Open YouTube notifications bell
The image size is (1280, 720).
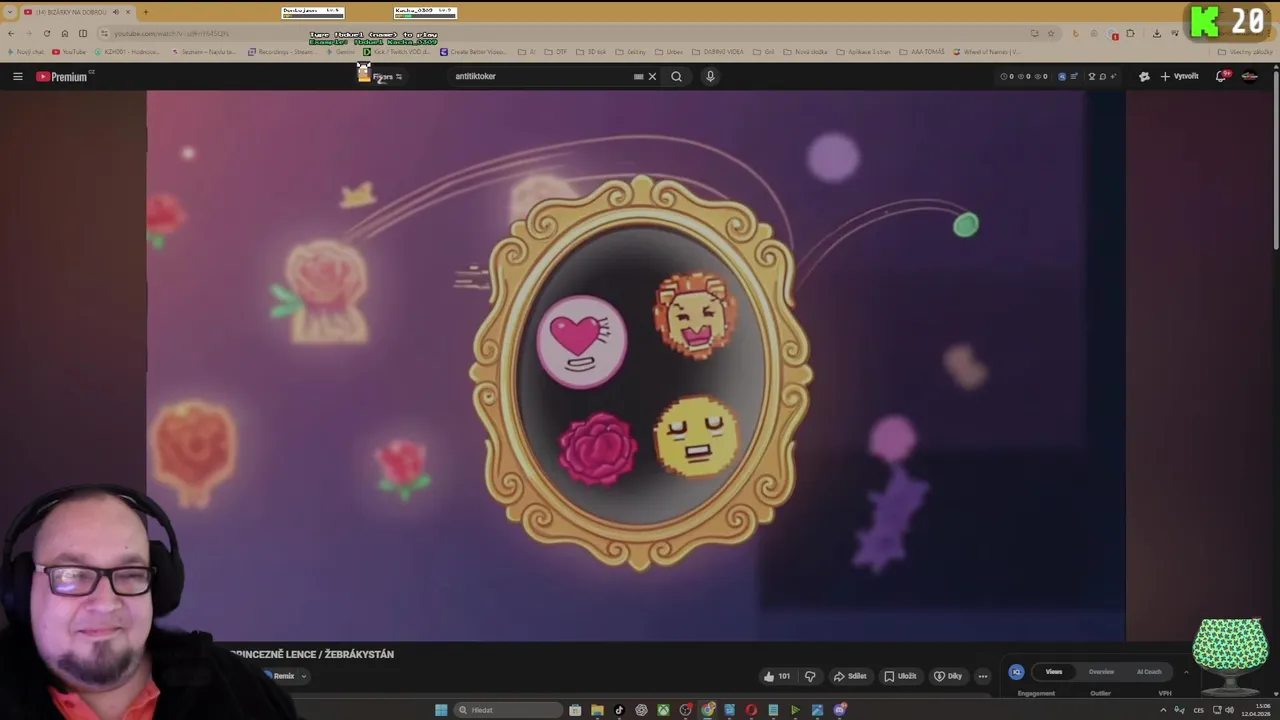(1222, 76)
